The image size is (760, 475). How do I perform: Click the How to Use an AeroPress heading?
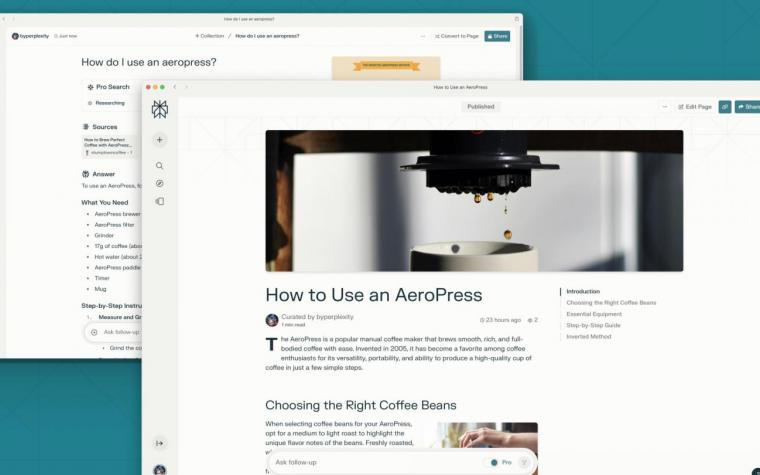click(x=374, y=295)
